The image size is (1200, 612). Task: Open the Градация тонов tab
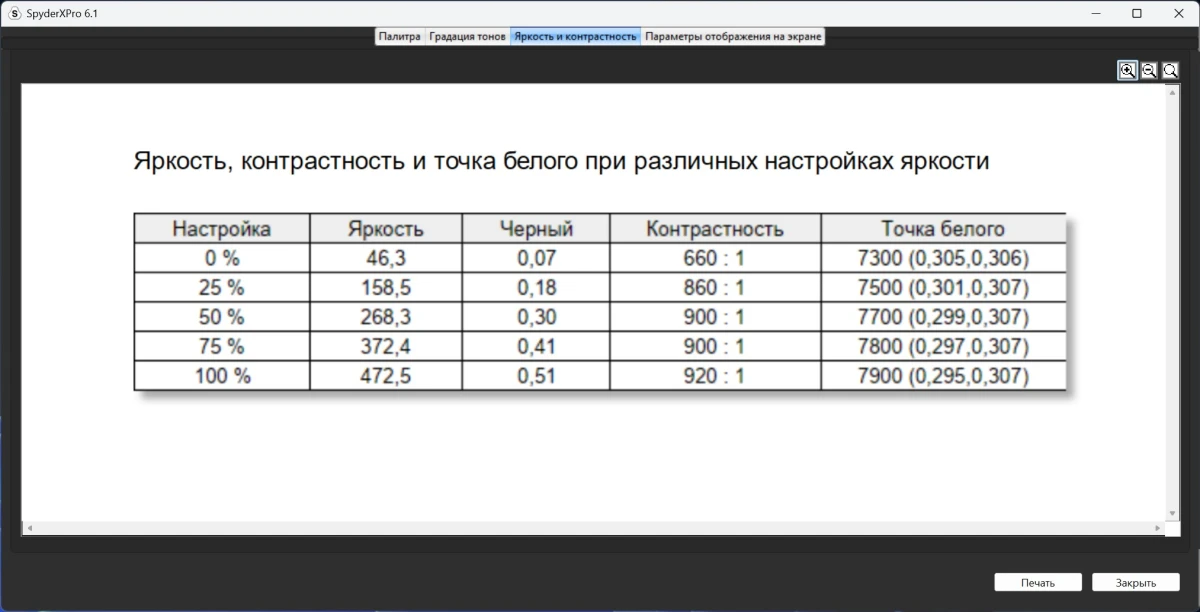click(467, 36)
